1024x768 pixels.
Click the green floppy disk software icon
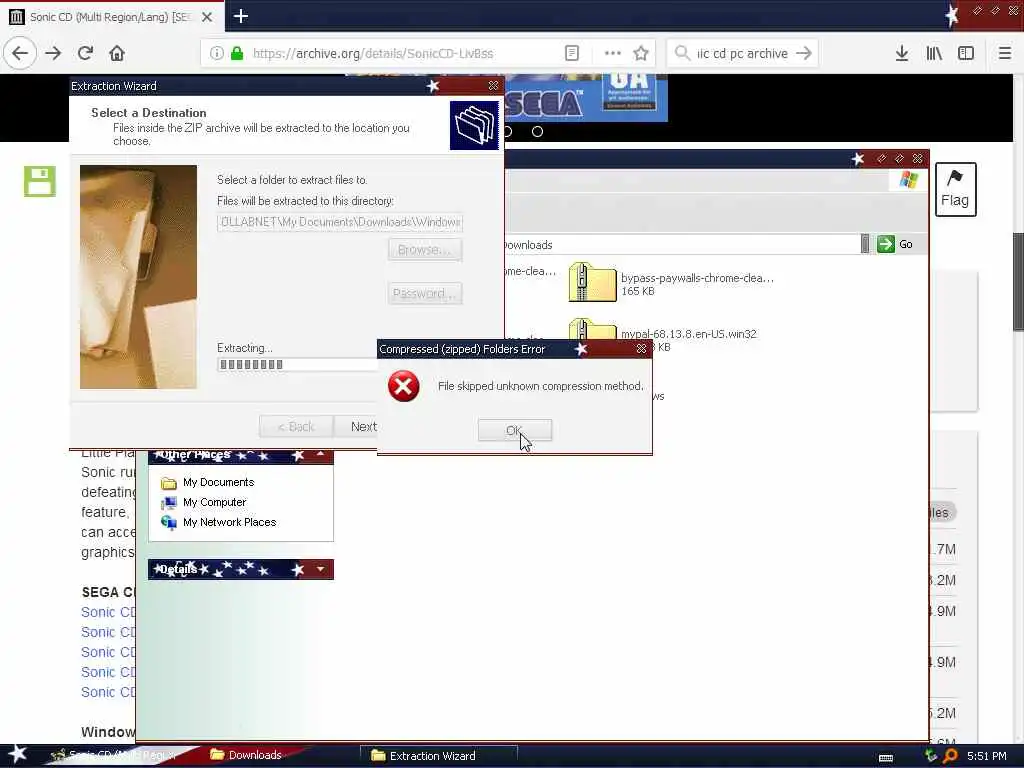pyautogui.click(x=40, y=181)
